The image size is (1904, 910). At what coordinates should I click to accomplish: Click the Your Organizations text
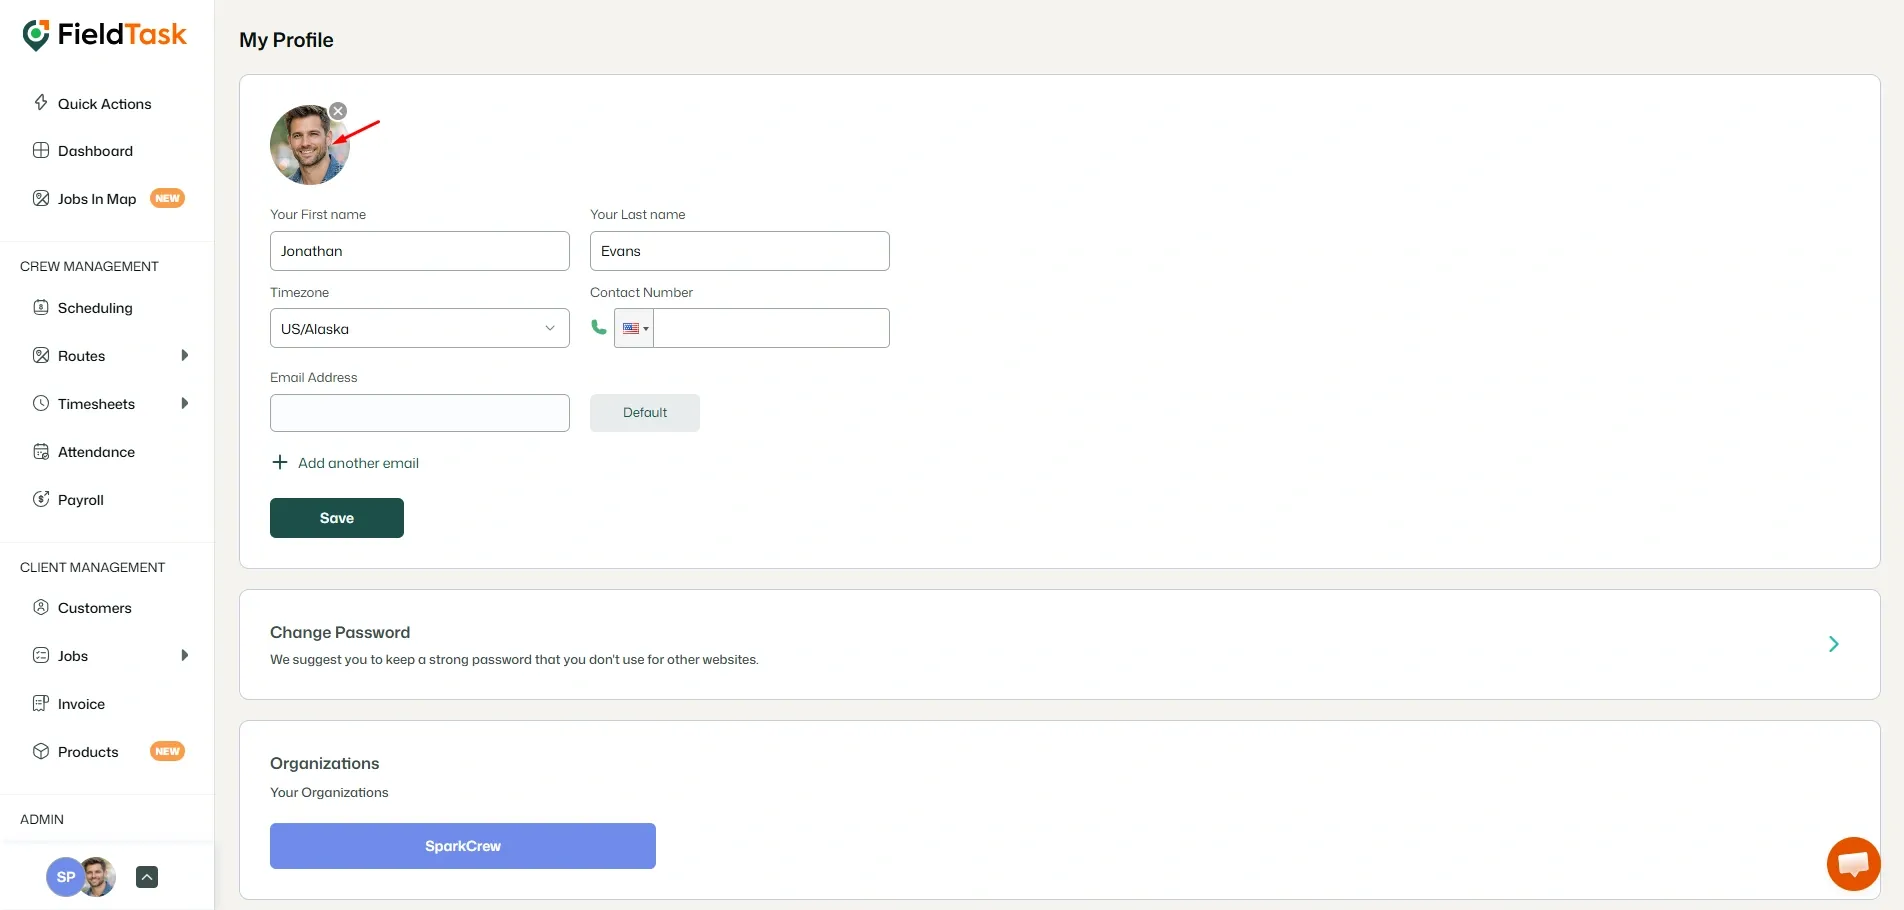(x=329, y=792)
